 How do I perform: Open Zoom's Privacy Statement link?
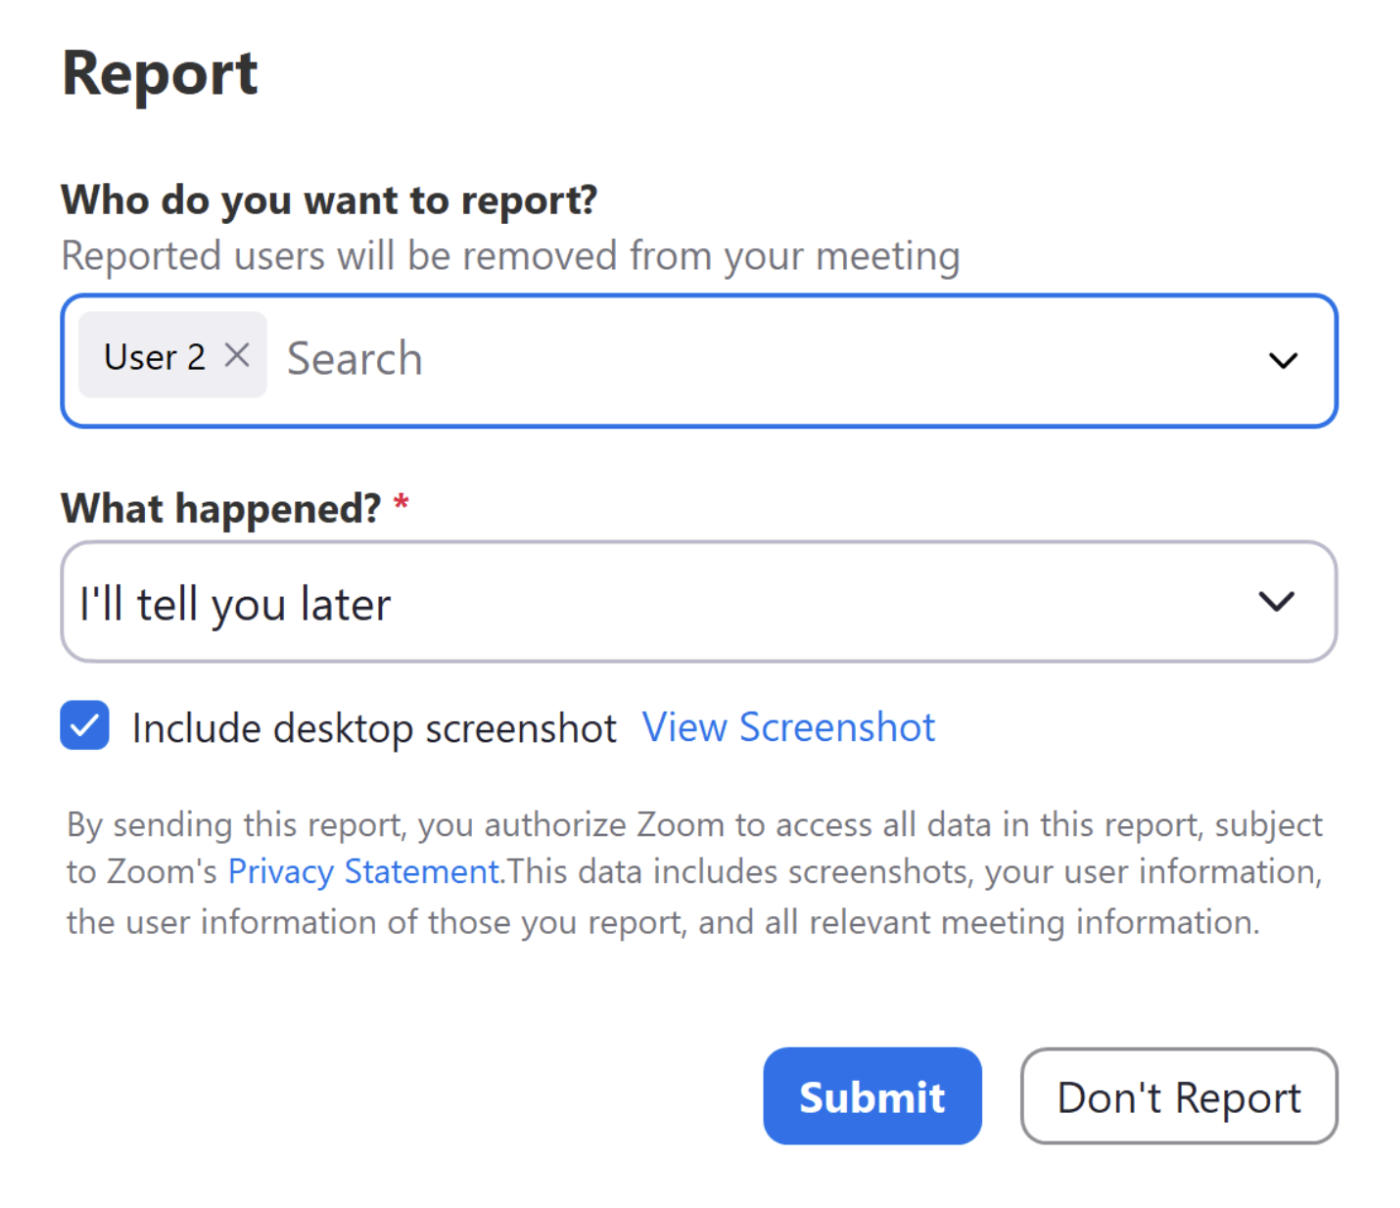tap(364, 872)
